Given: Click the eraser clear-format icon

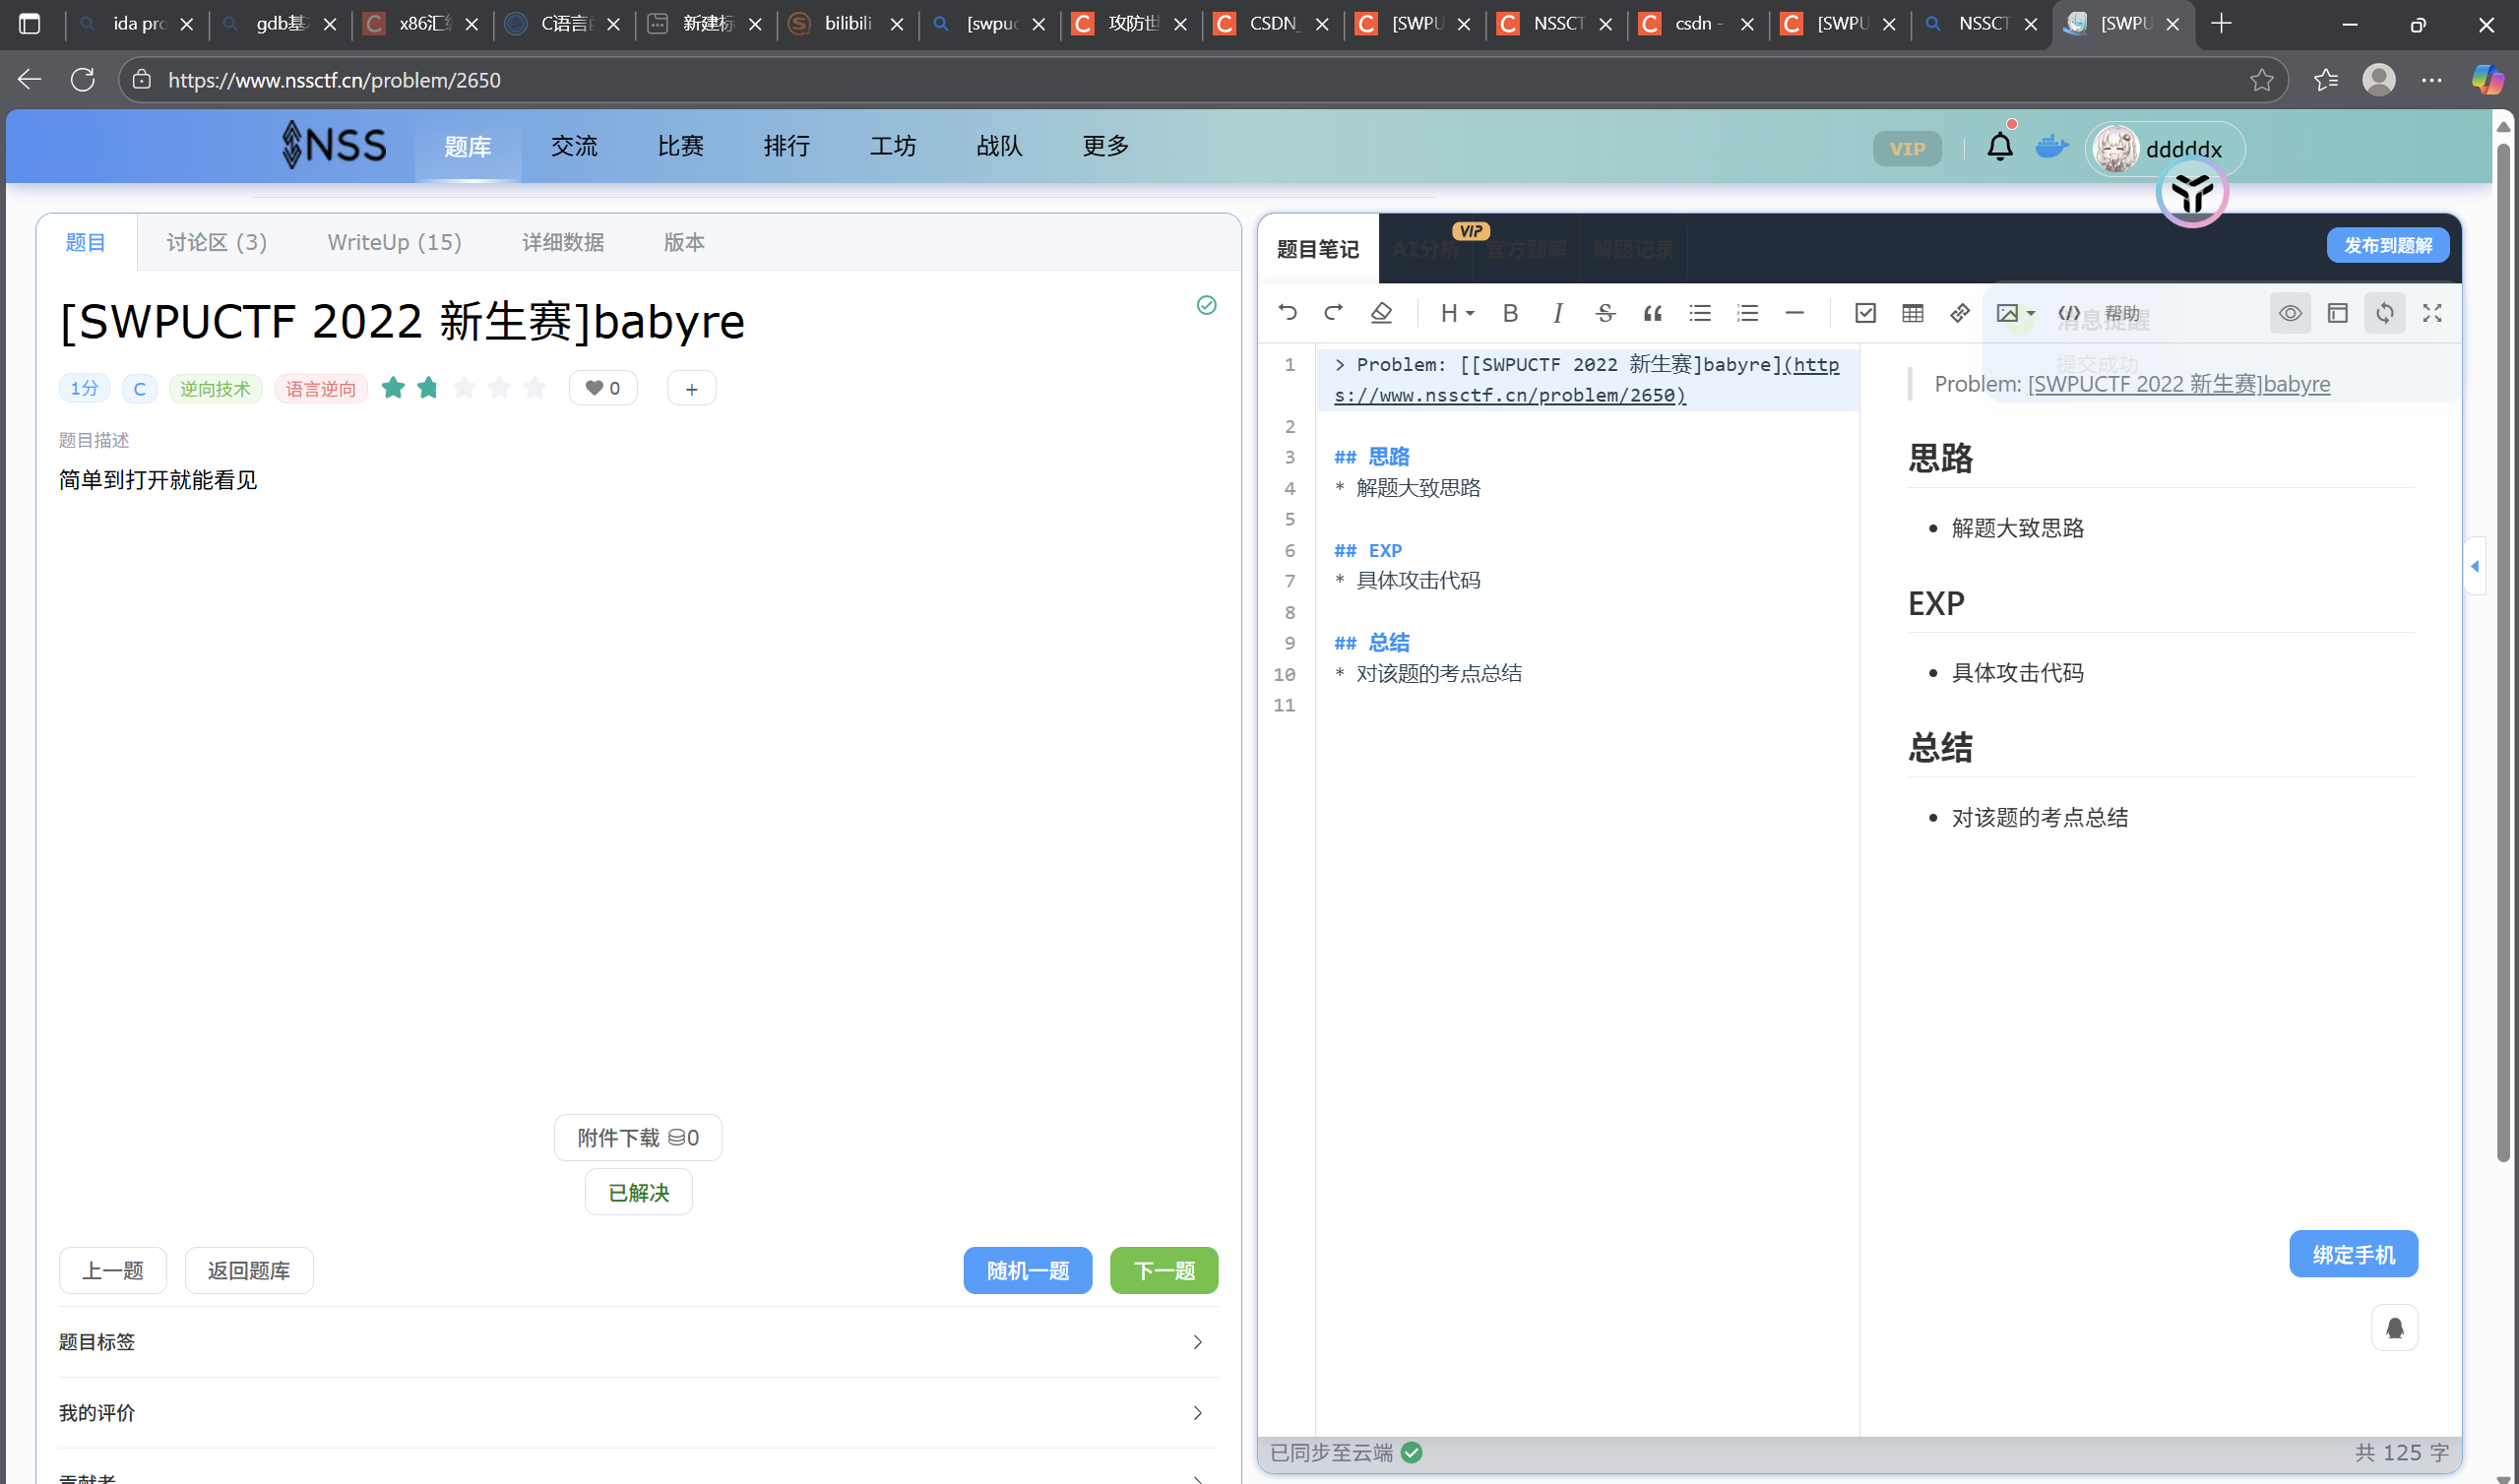Looking at the screenshot, I should (1381, 313).
